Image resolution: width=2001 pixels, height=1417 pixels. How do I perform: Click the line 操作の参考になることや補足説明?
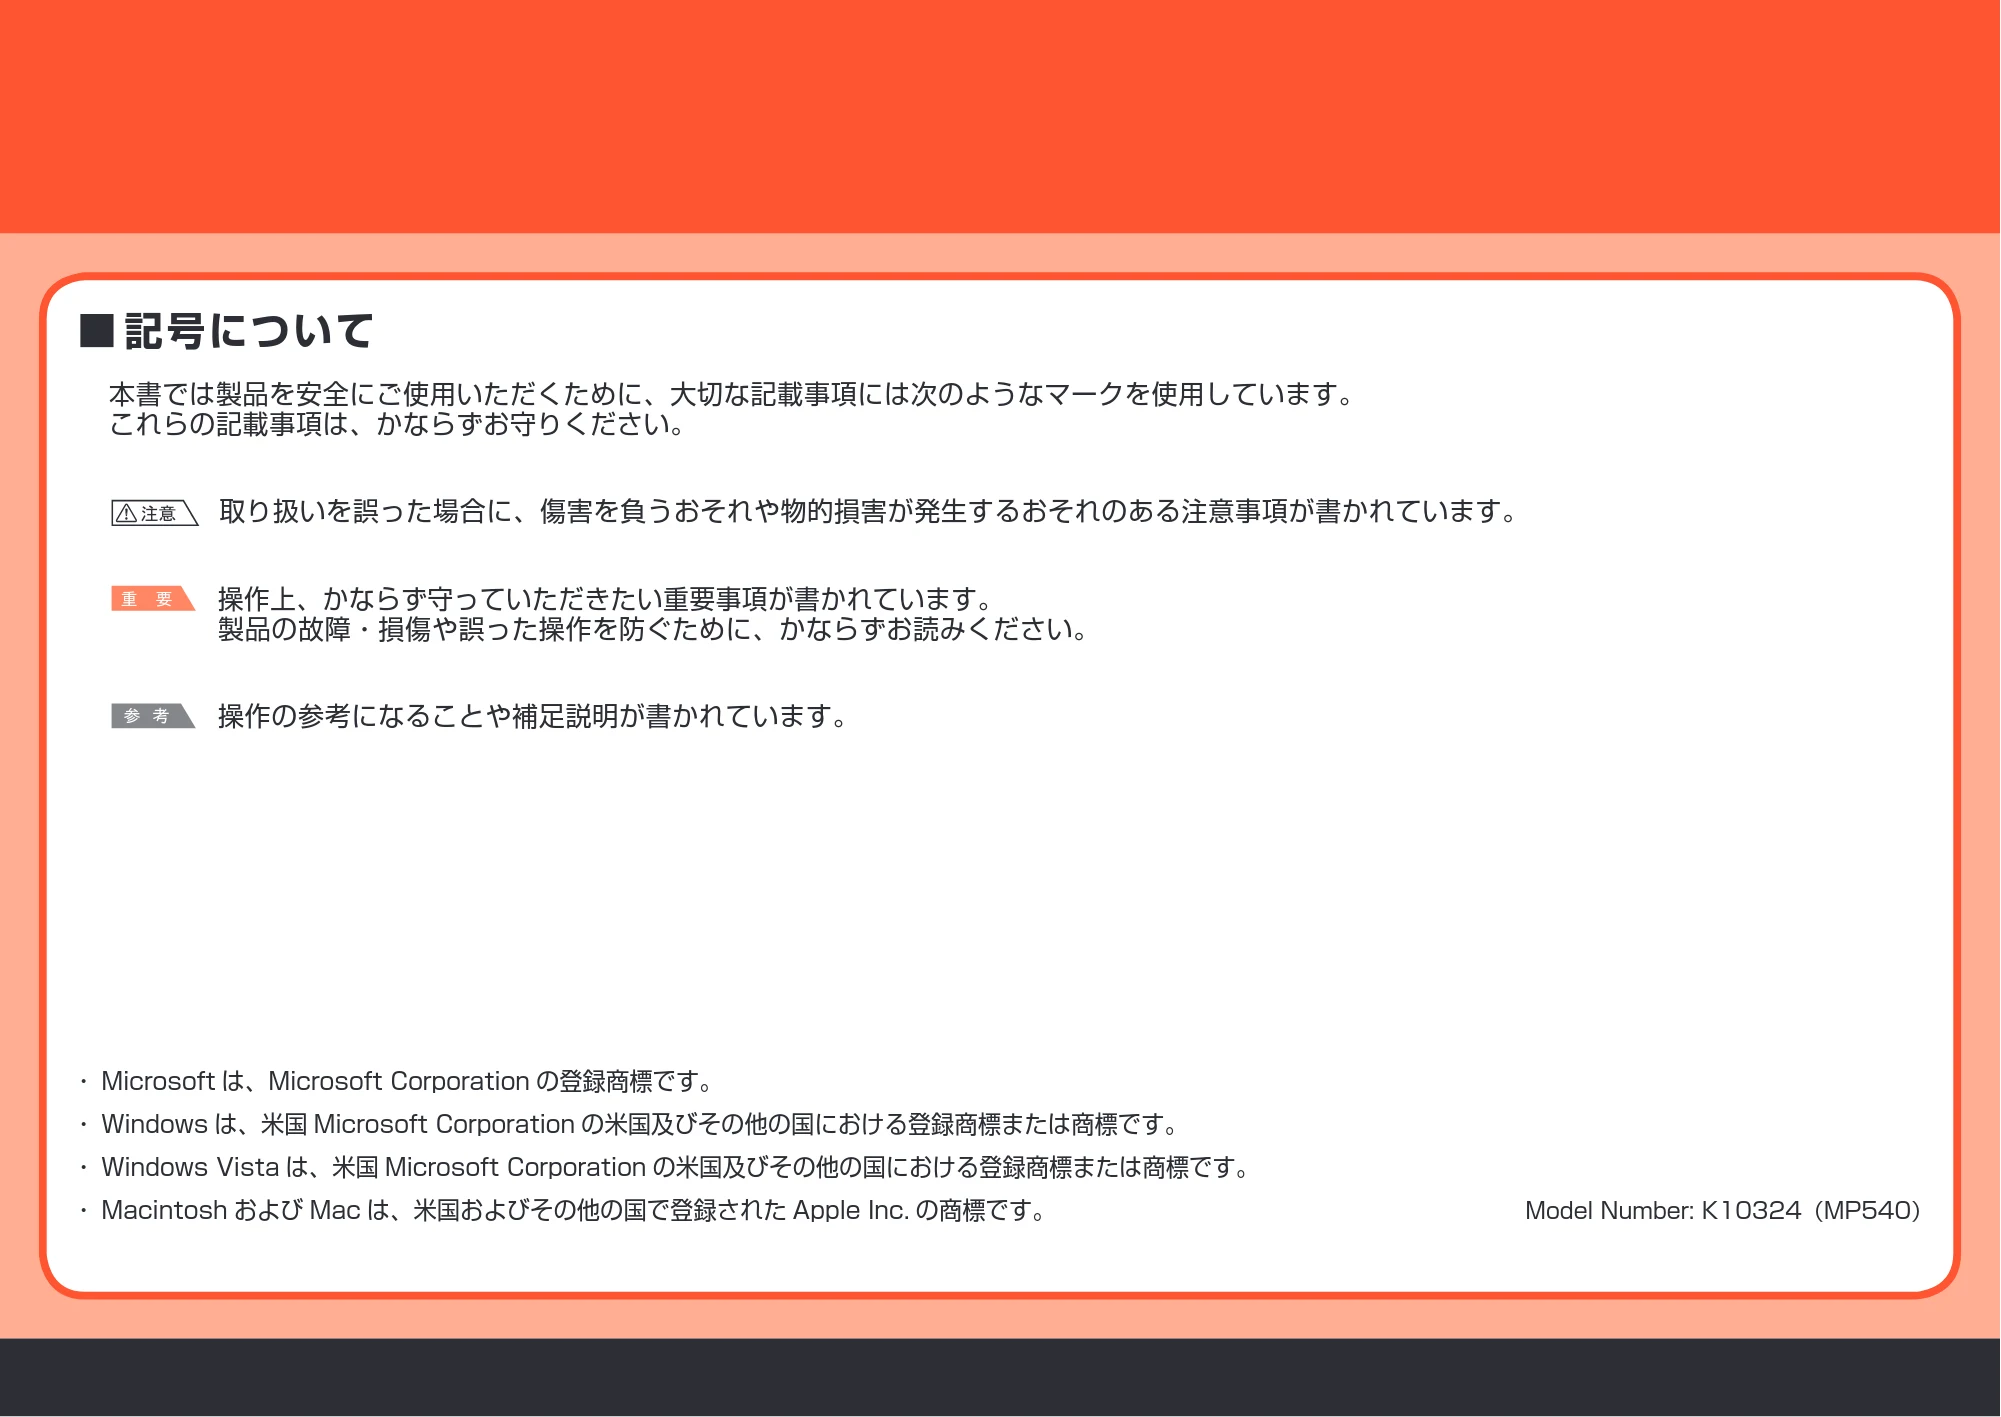coord(533,716)
